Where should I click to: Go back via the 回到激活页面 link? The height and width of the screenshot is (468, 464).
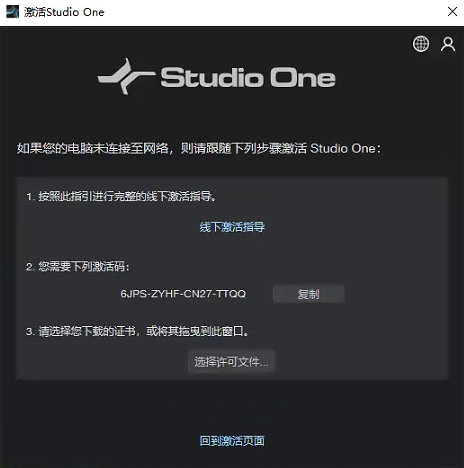[232, 441]
